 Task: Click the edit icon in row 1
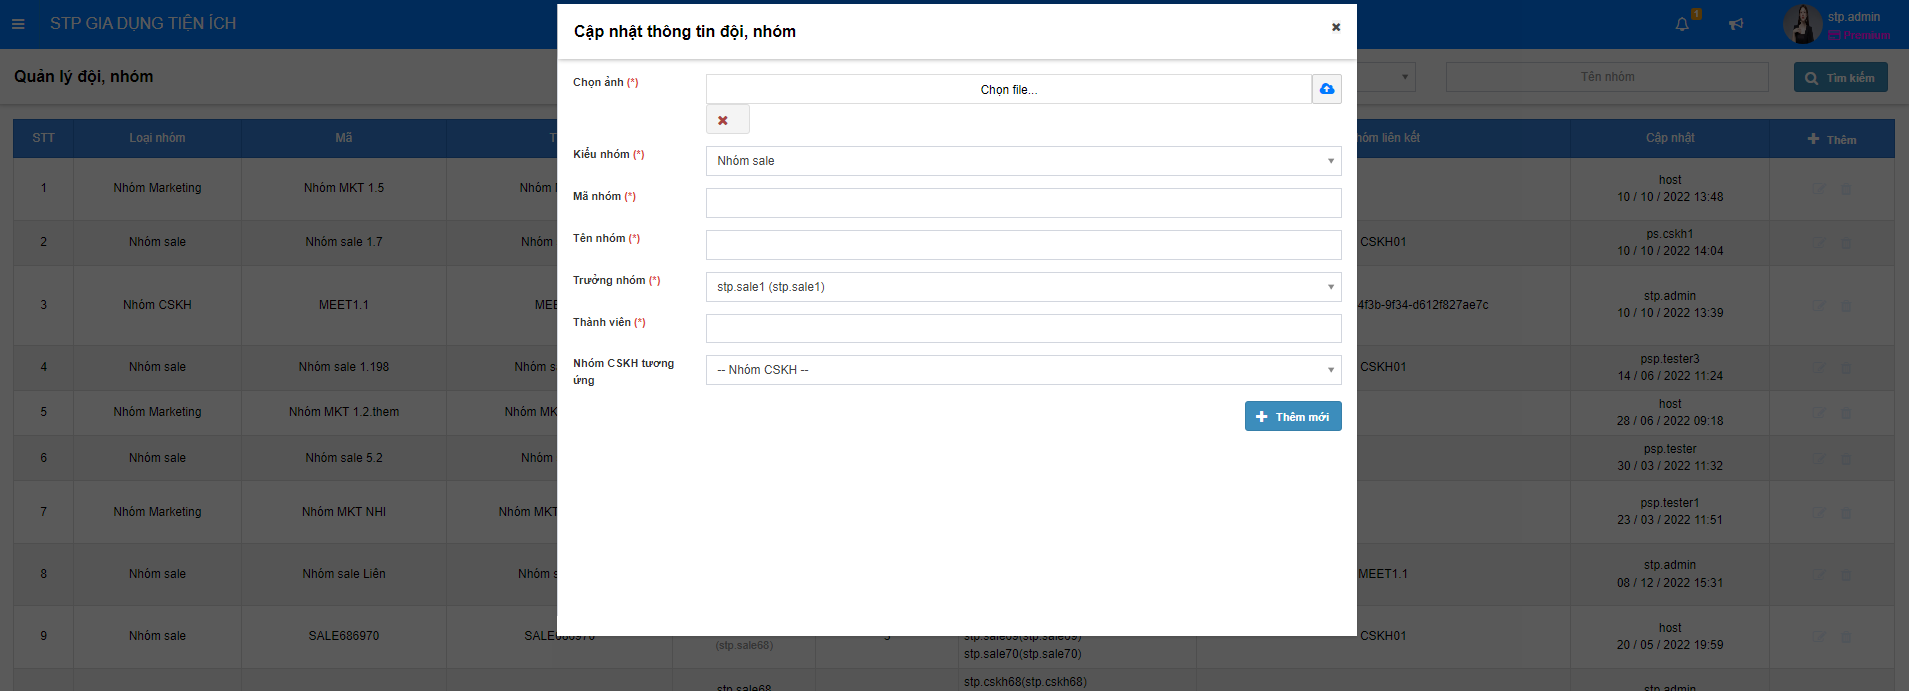(x=1819, y=188)
